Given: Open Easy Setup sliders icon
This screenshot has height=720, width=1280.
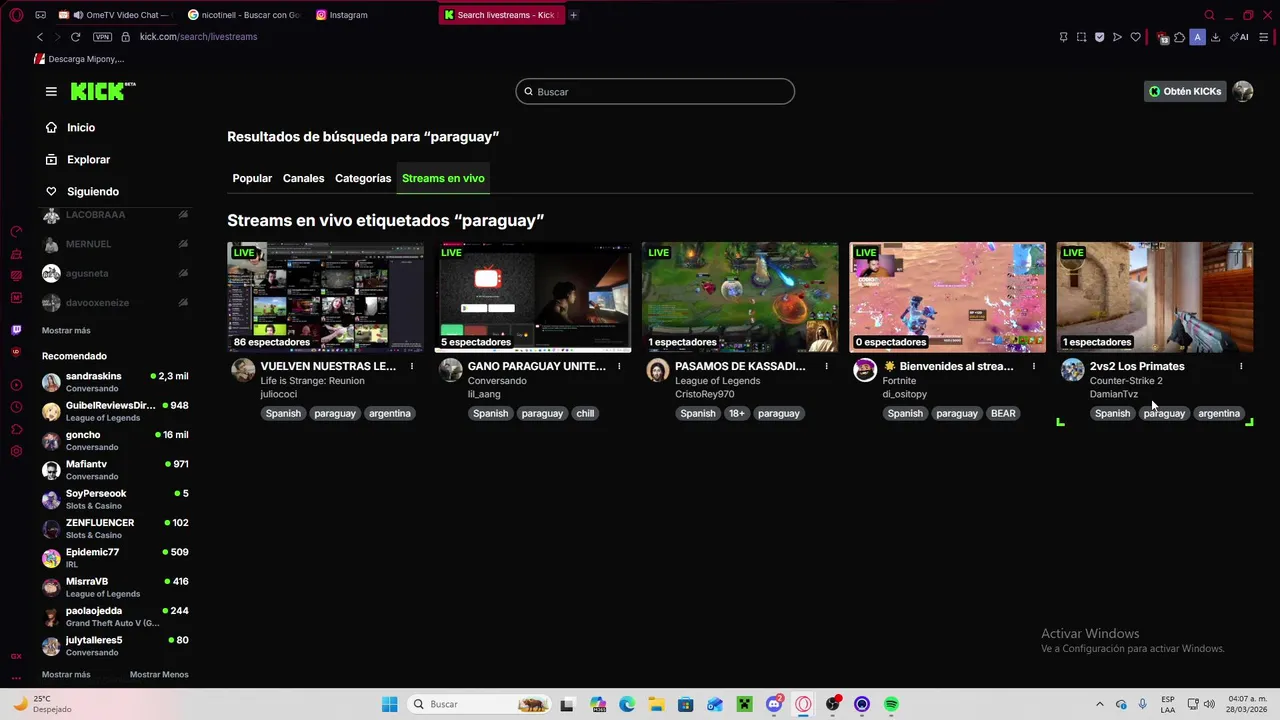Looking at the screenshot, I should (1264, 37).
